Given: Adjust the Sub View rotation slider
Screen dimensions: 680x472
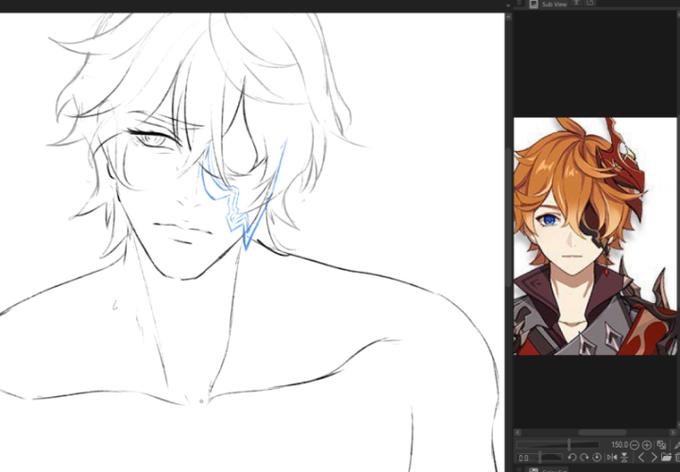Looking at the screenshot, I should click(540, 457).
